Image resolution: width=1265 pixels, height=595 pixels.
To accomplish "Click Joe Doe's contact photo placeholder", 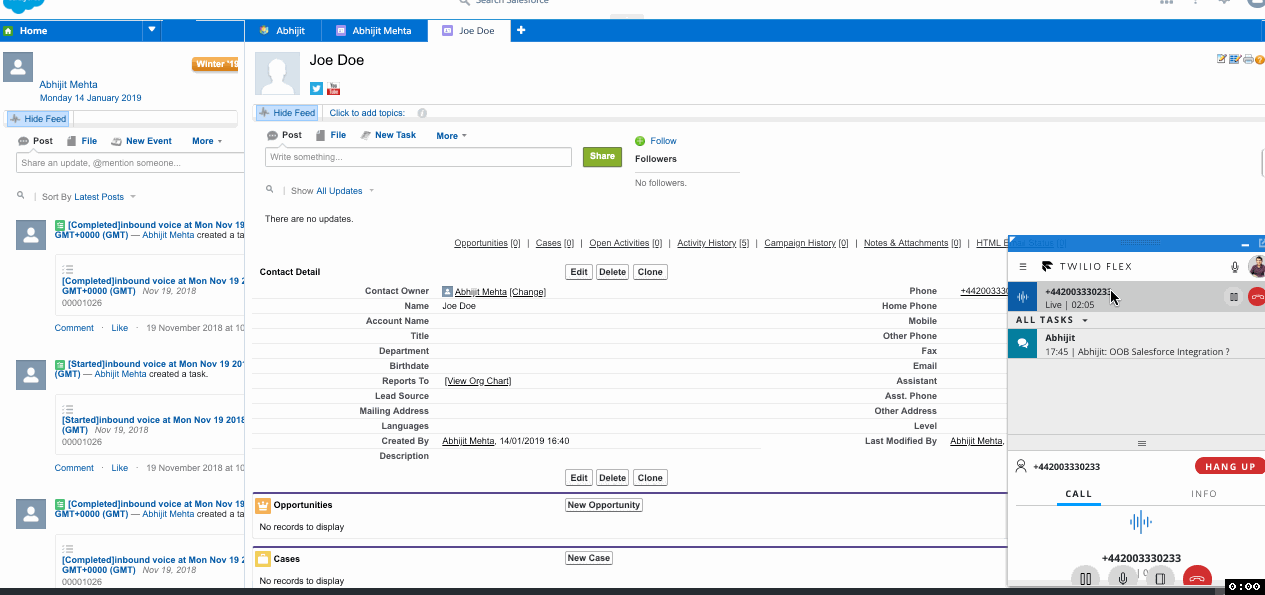I will point(278,75).
